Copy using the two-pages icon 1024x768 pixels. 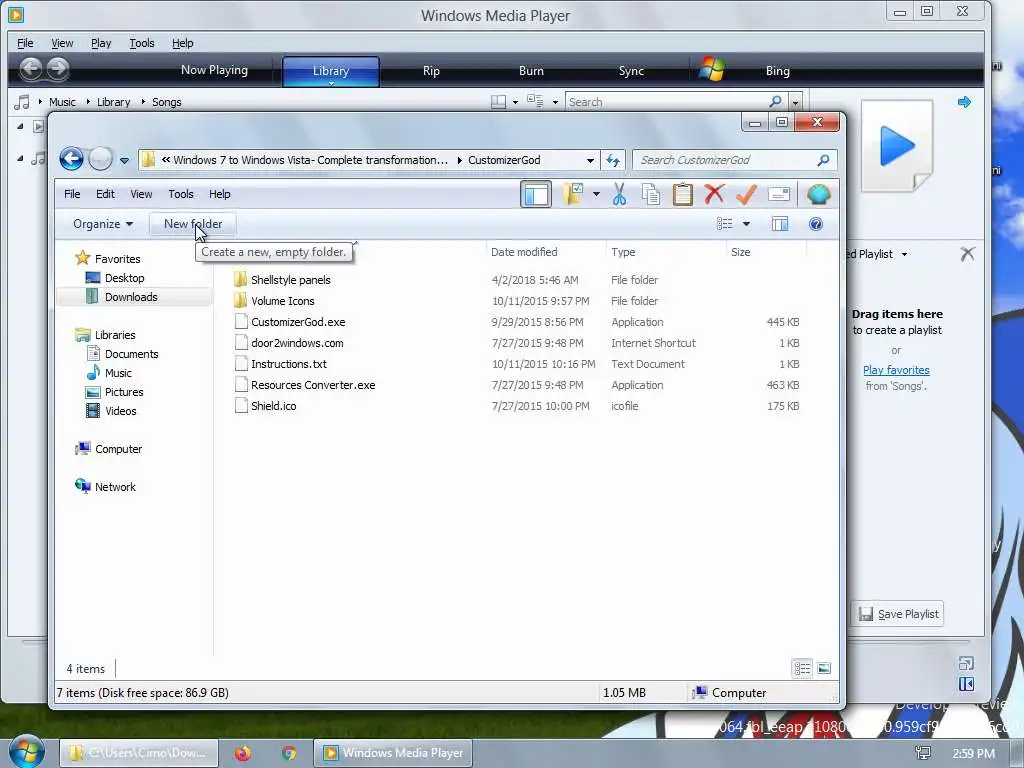(650, 195)
